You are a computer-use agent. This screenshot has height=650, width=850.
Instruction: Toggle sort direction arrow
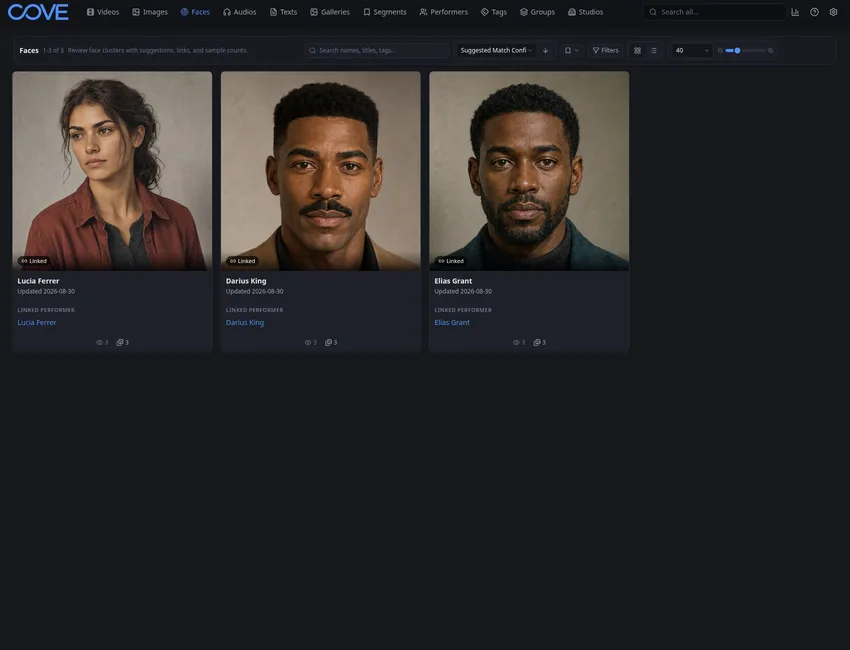(545, 50)
